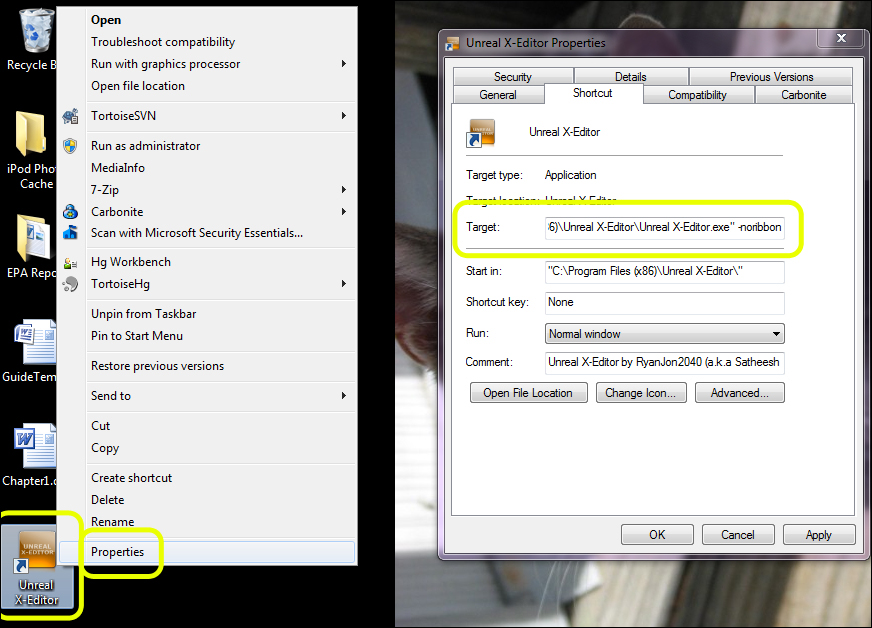Expand the Run window mode dropdown
The width and height of the screenshot is (872, 628).
[776, 334]
